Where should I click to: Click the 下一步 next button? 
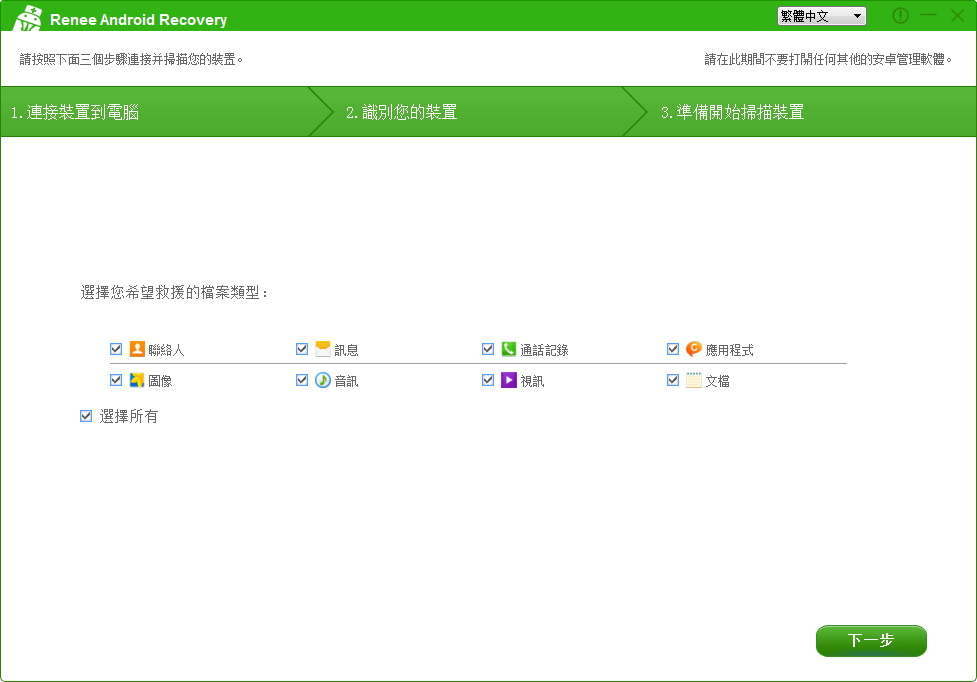[x=871, y=641]
